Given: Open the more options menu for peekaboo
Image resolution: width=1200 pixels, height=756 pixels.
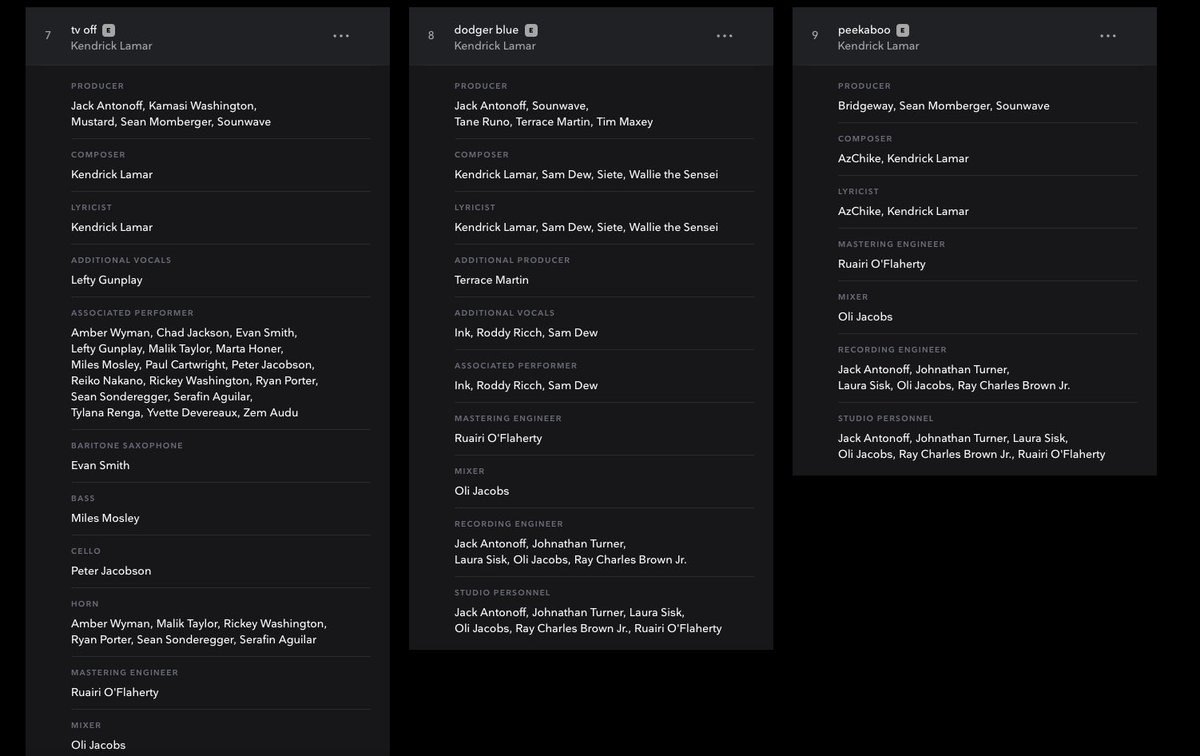Looking at the screenshot, I should [x=1108, y=36].
